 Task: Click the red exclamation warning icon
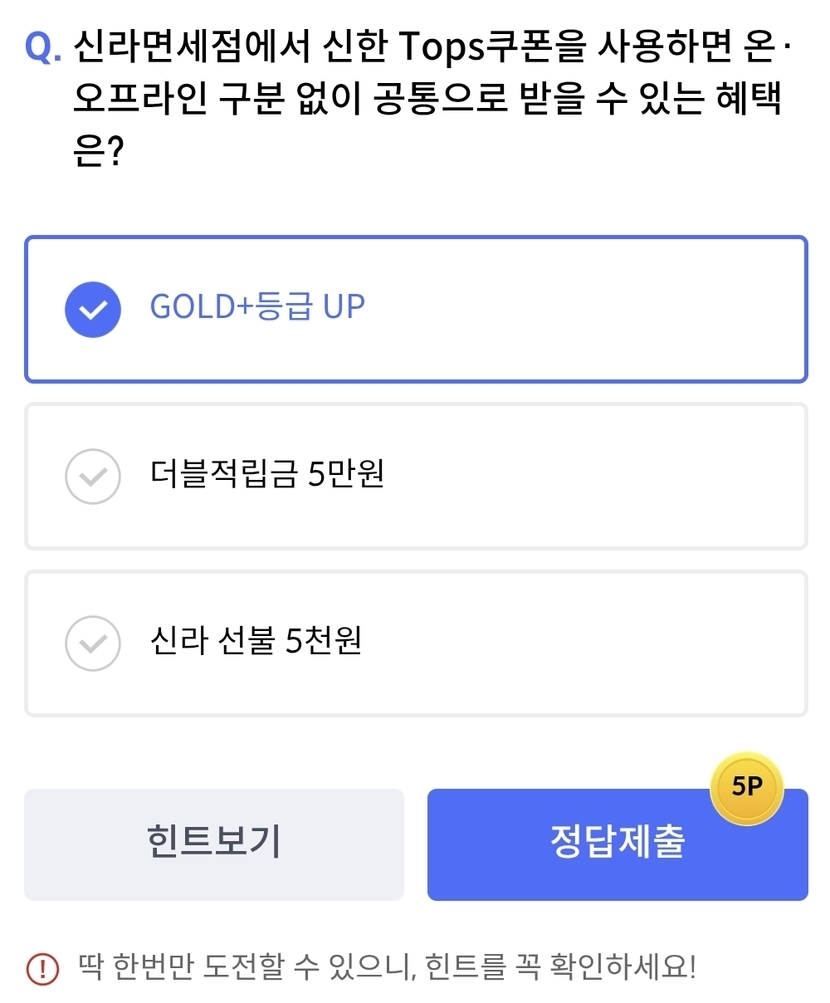(43, 968)
